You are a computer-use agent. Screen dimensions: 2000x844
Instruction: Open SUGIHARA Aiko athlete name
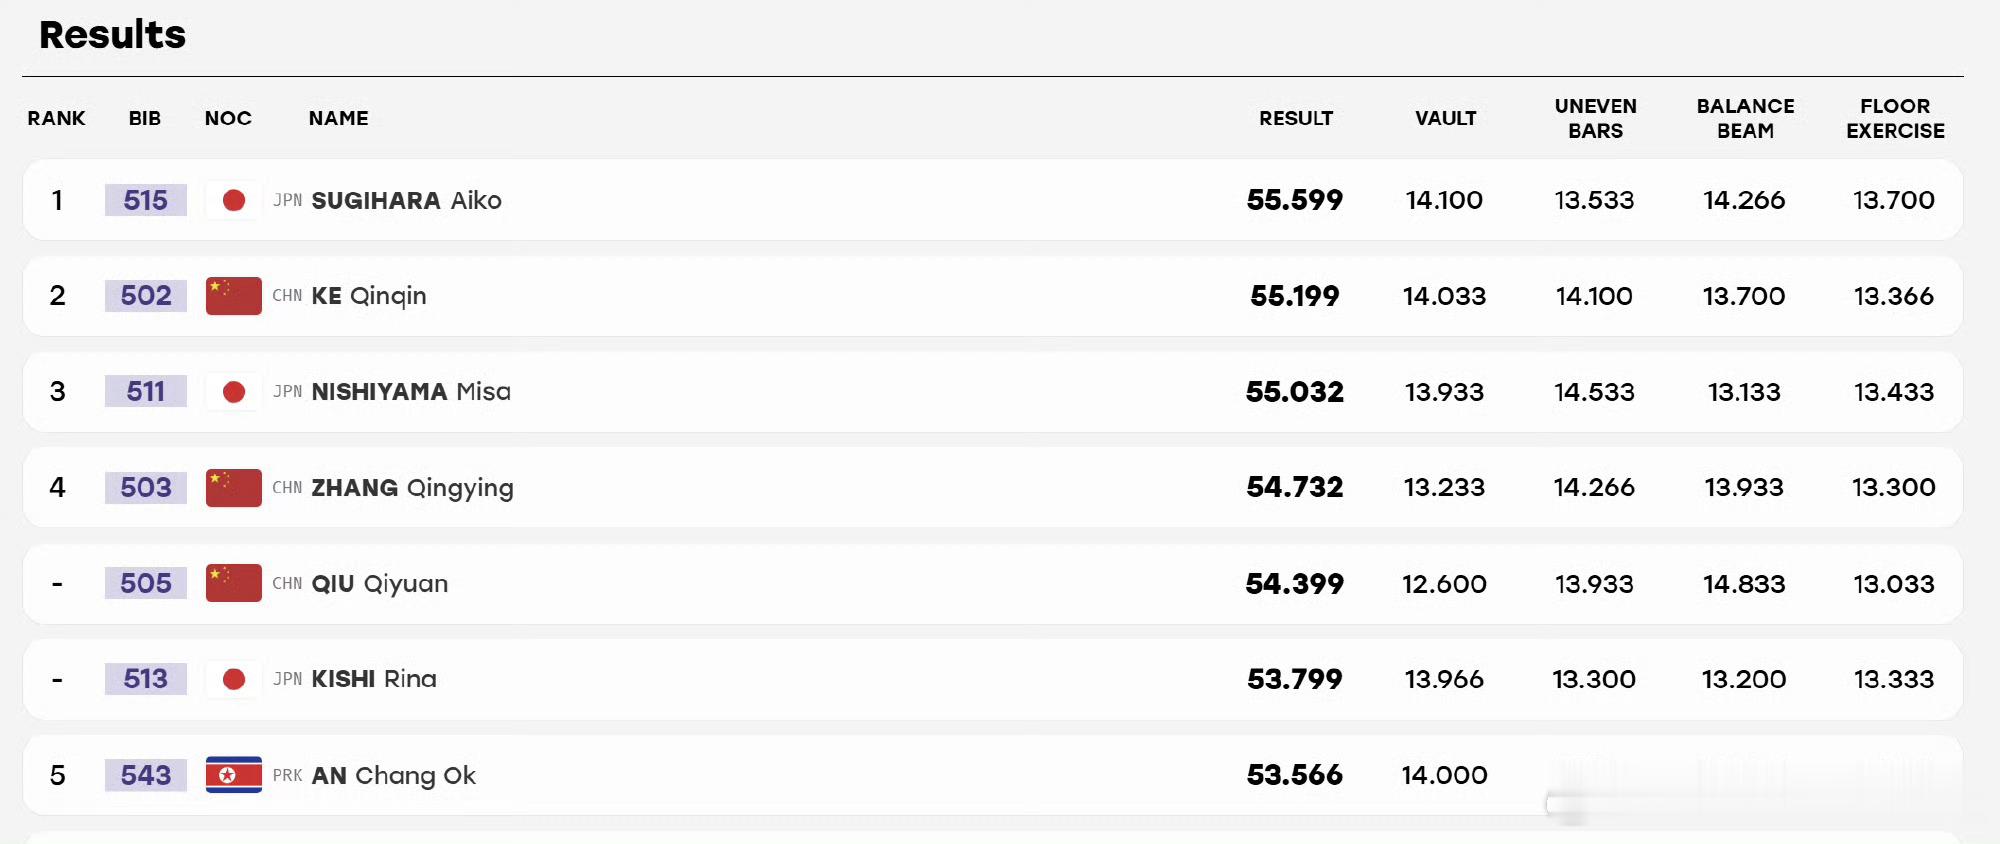click(x=406, y=200)
